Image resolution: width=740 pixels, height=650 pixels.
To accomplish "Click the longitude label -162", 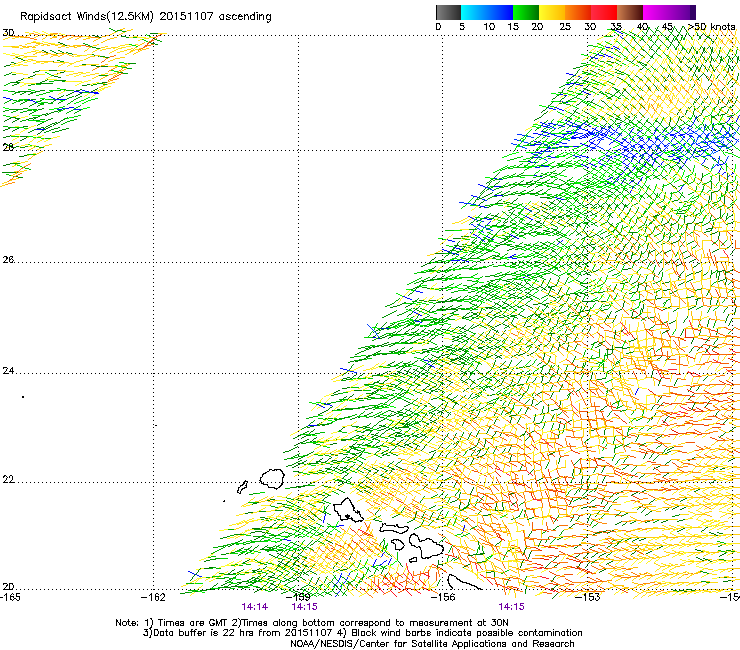I will click(x=153, y=597).
